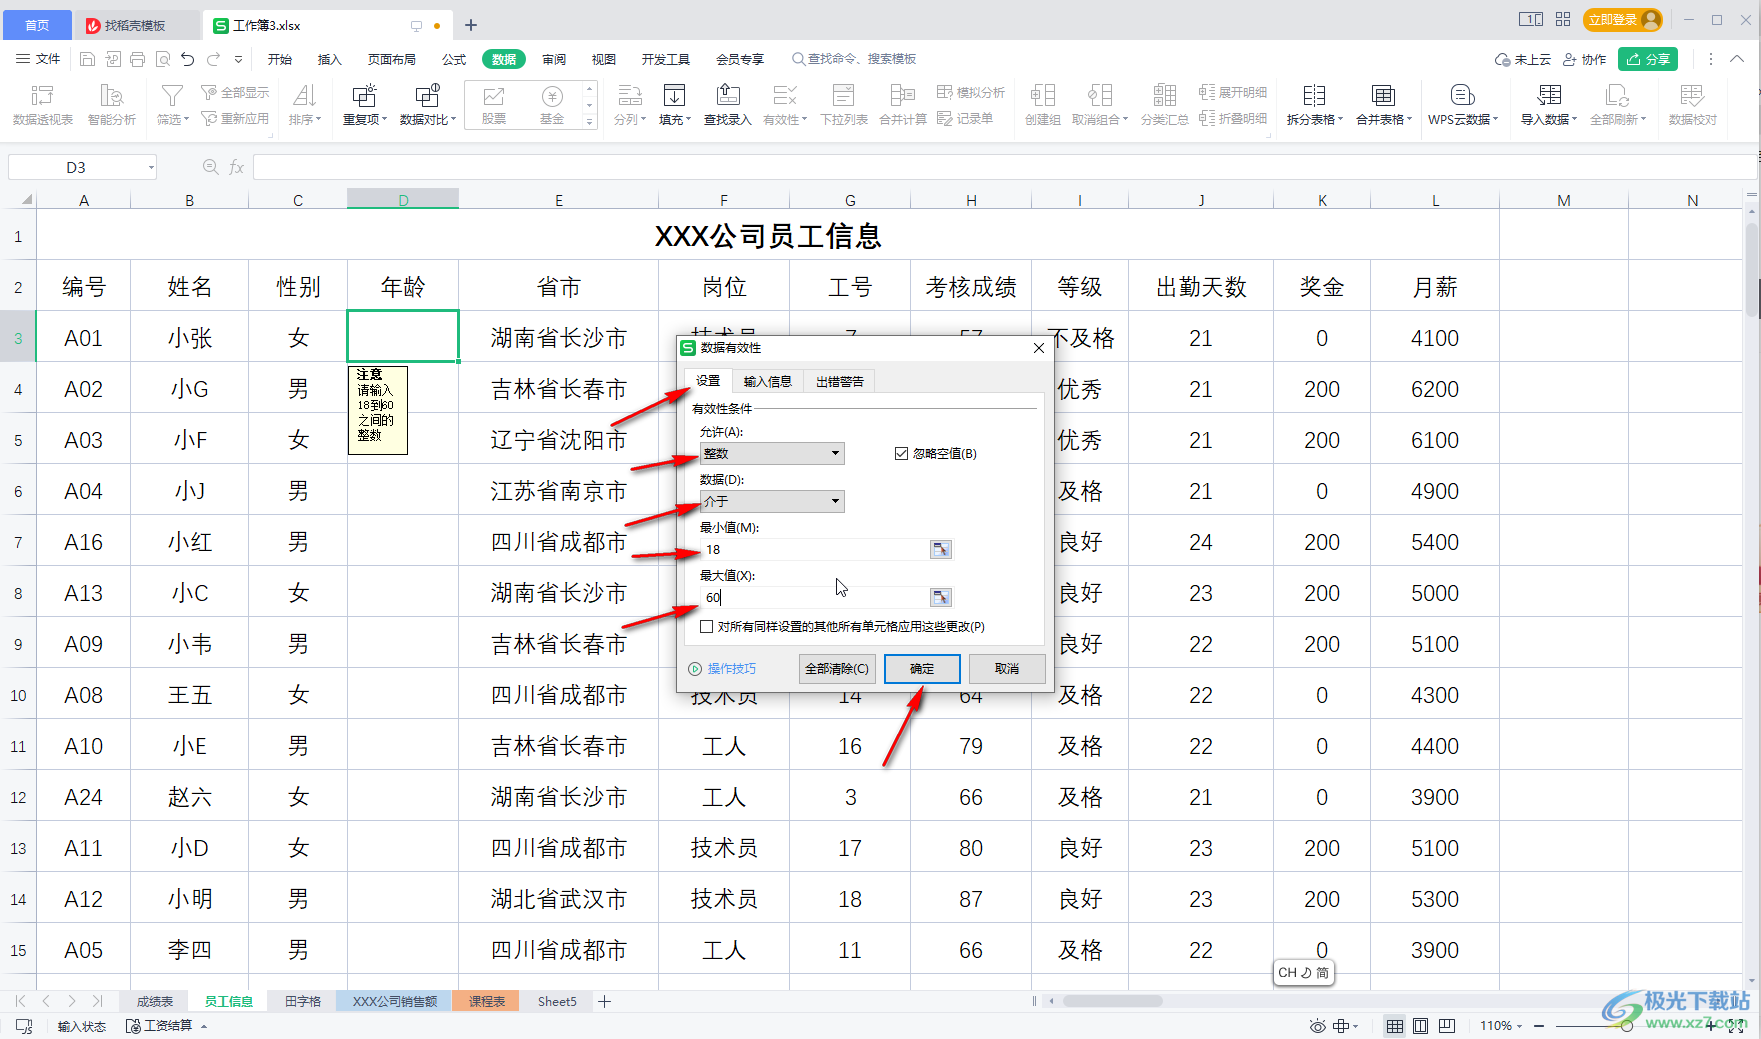
Task: Confirm validation with the 确定 button
Action: pos(921,668)
